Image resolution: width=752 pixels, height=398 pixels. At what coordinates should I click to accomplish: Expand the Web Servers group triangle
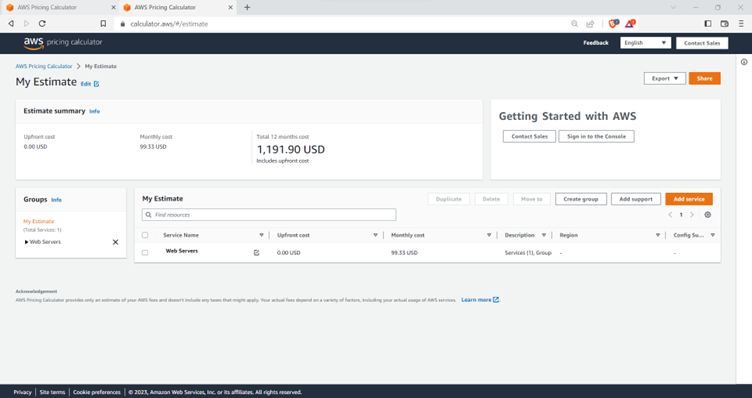tap(26, 242)
